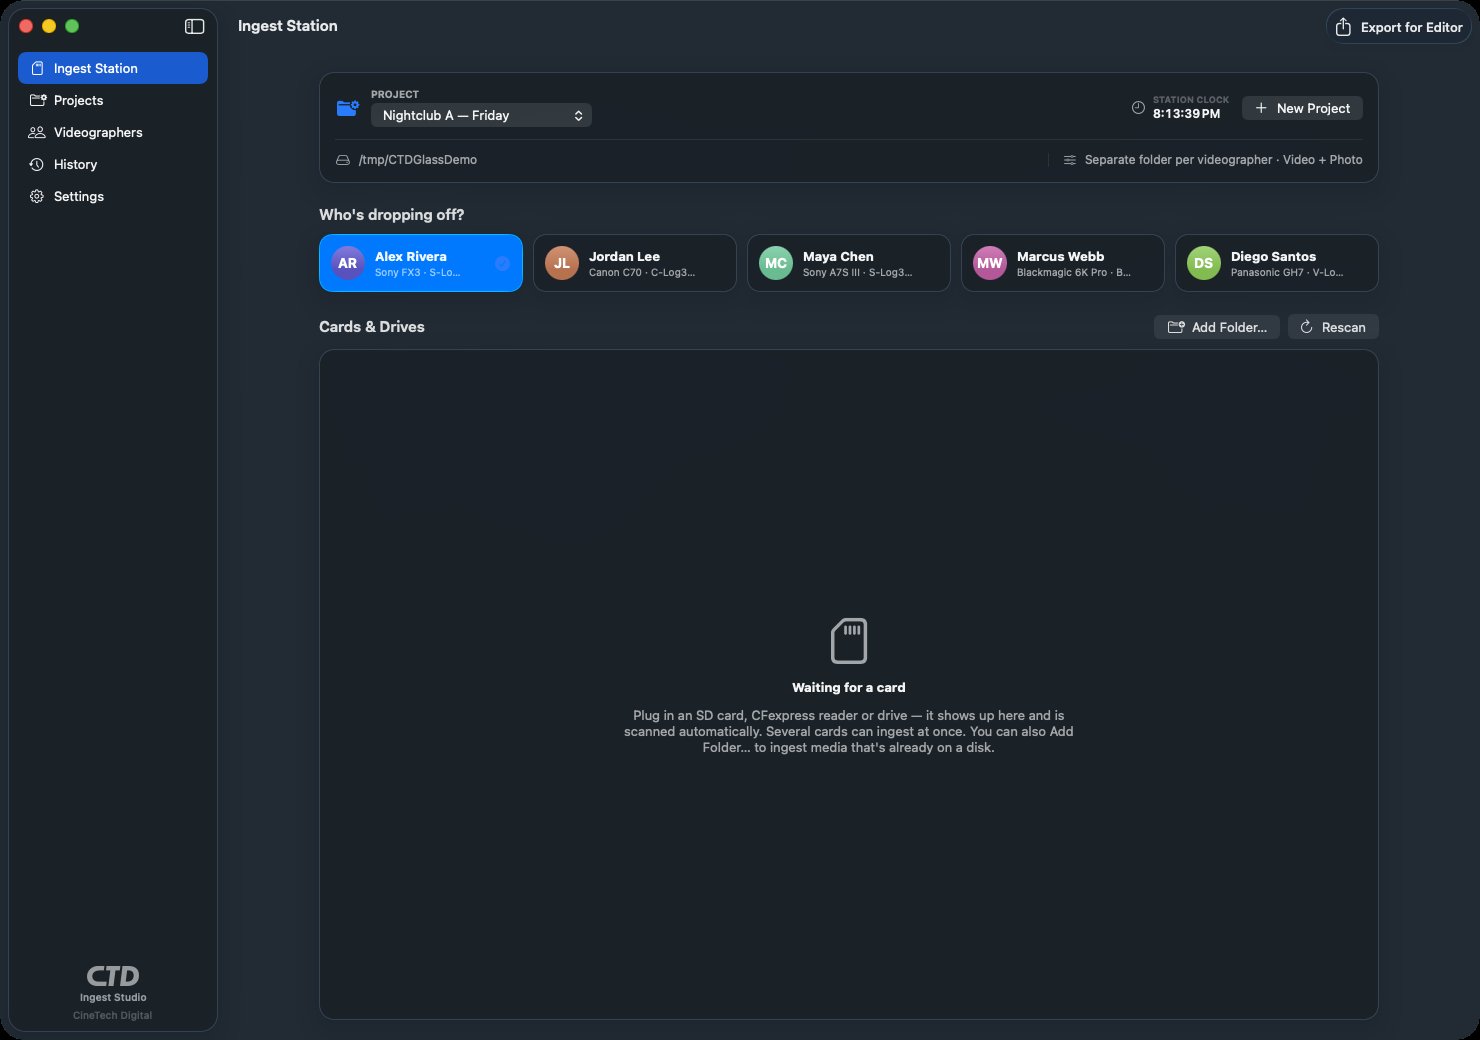1480x1040 pixels.
Task: Open the Nightclub A — Friday project dropdown
Action: 481,115
